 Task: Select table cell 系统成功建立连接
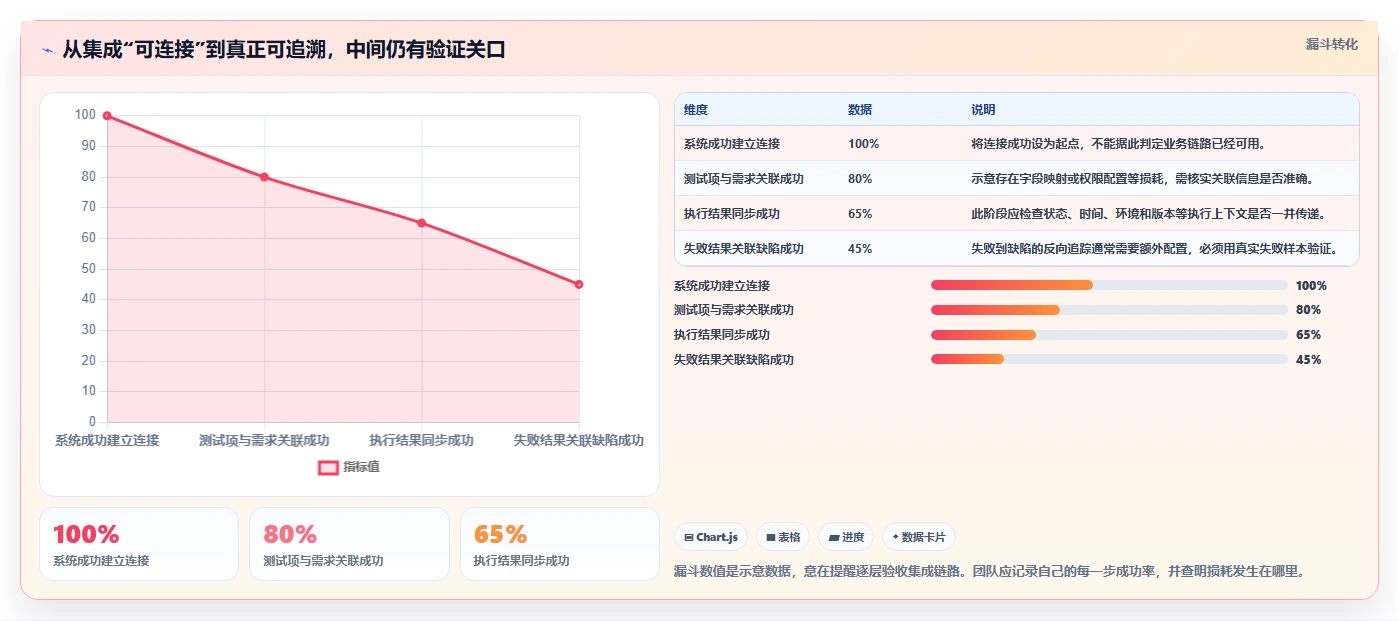point(732,144)
